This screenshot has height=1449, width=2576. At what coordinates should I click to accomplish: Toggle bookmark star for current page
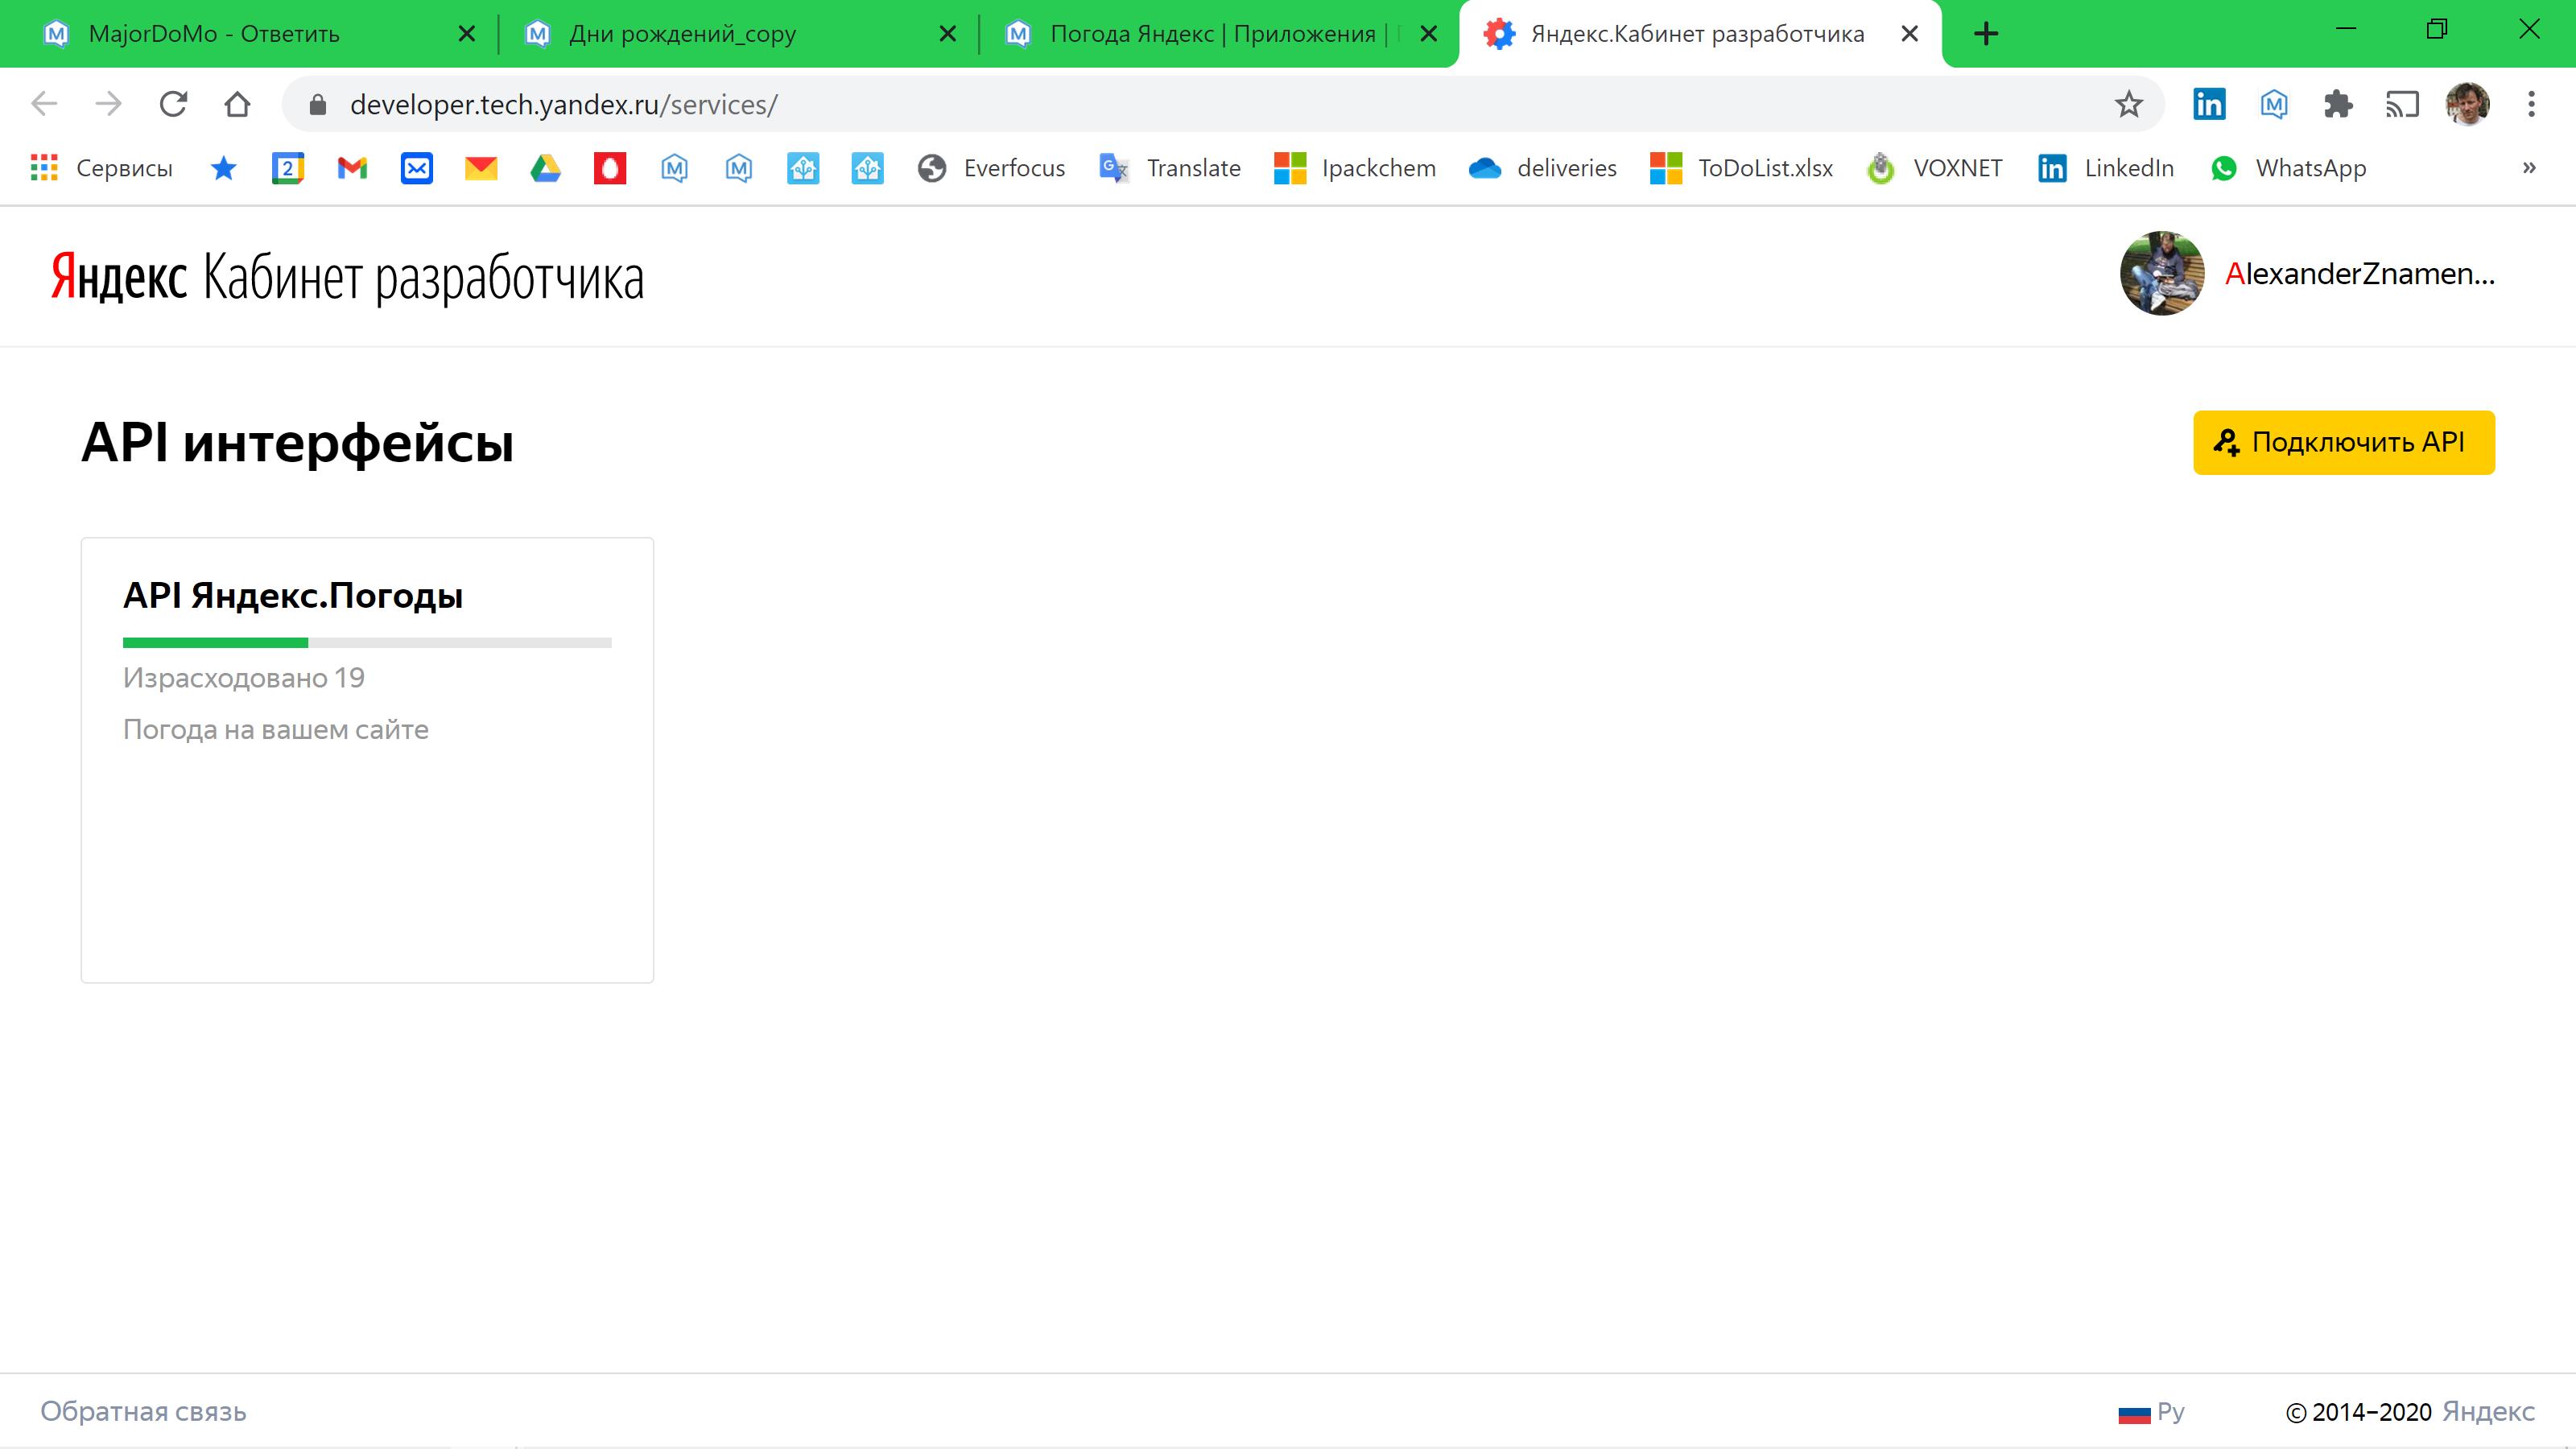[2129, 104]
